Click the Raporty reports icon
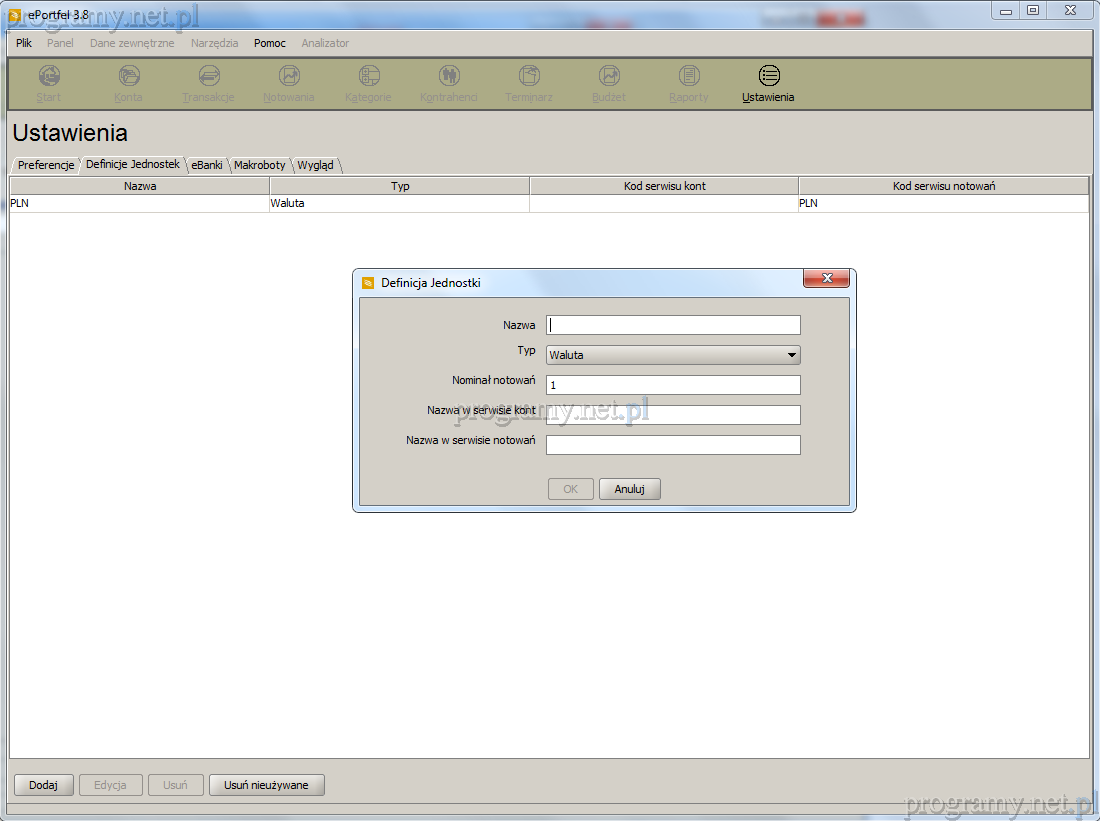Screen dimensions: 1100x821 pos(689,76)
